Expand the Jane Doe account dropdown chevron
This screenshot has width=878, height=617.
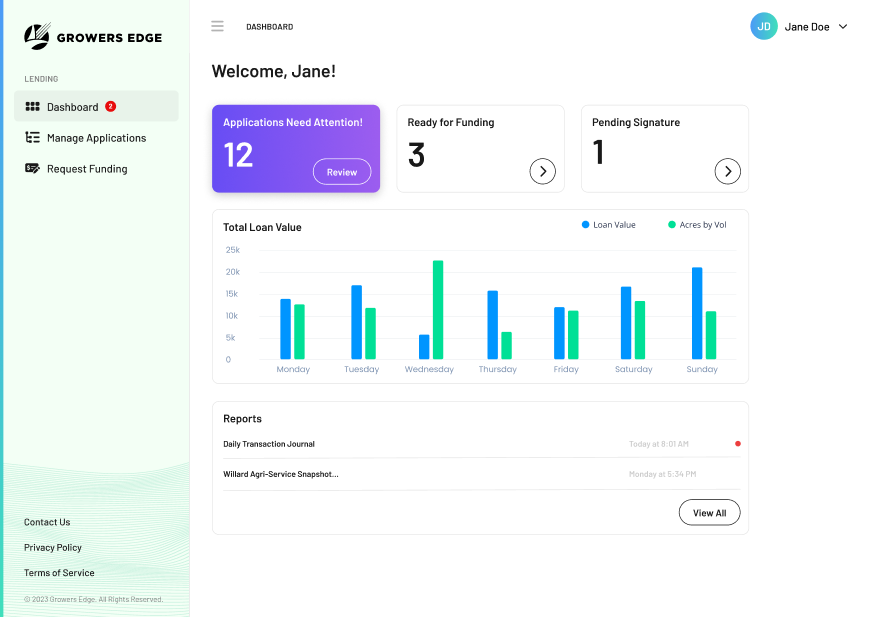pos(843,26)
